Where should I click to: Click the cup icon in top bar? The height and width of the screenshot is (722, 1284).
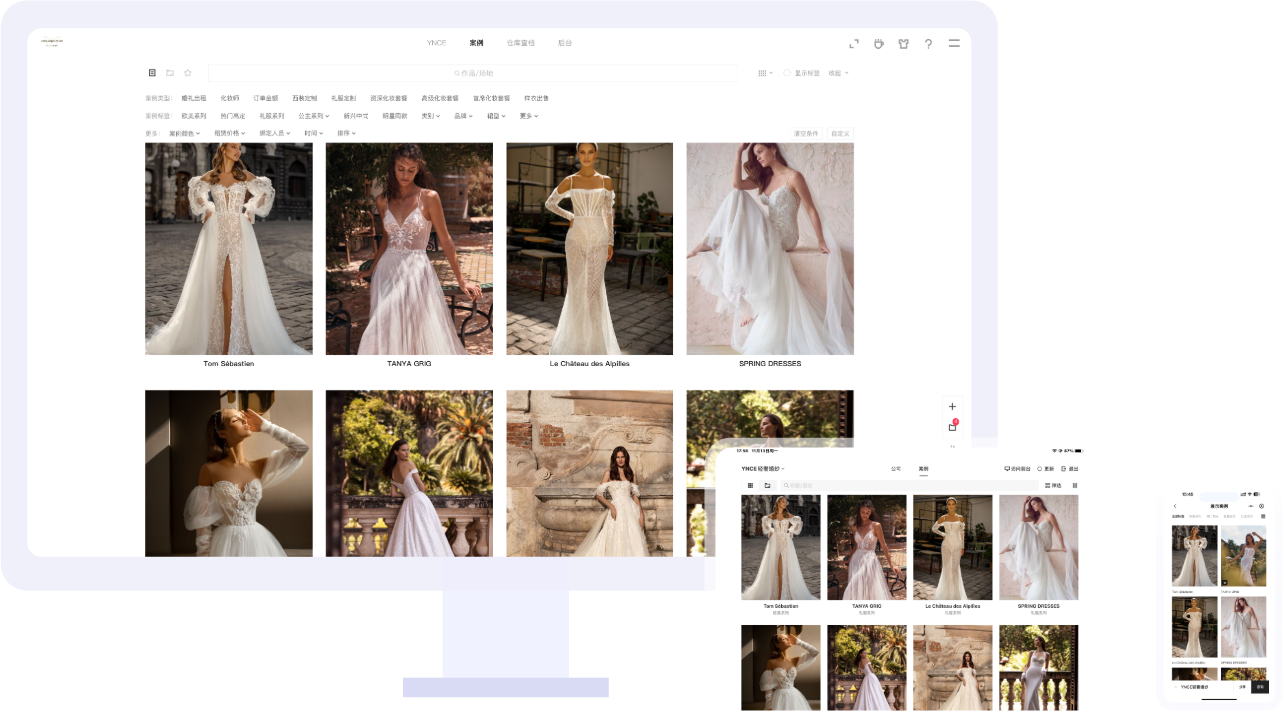coord(879,44)
